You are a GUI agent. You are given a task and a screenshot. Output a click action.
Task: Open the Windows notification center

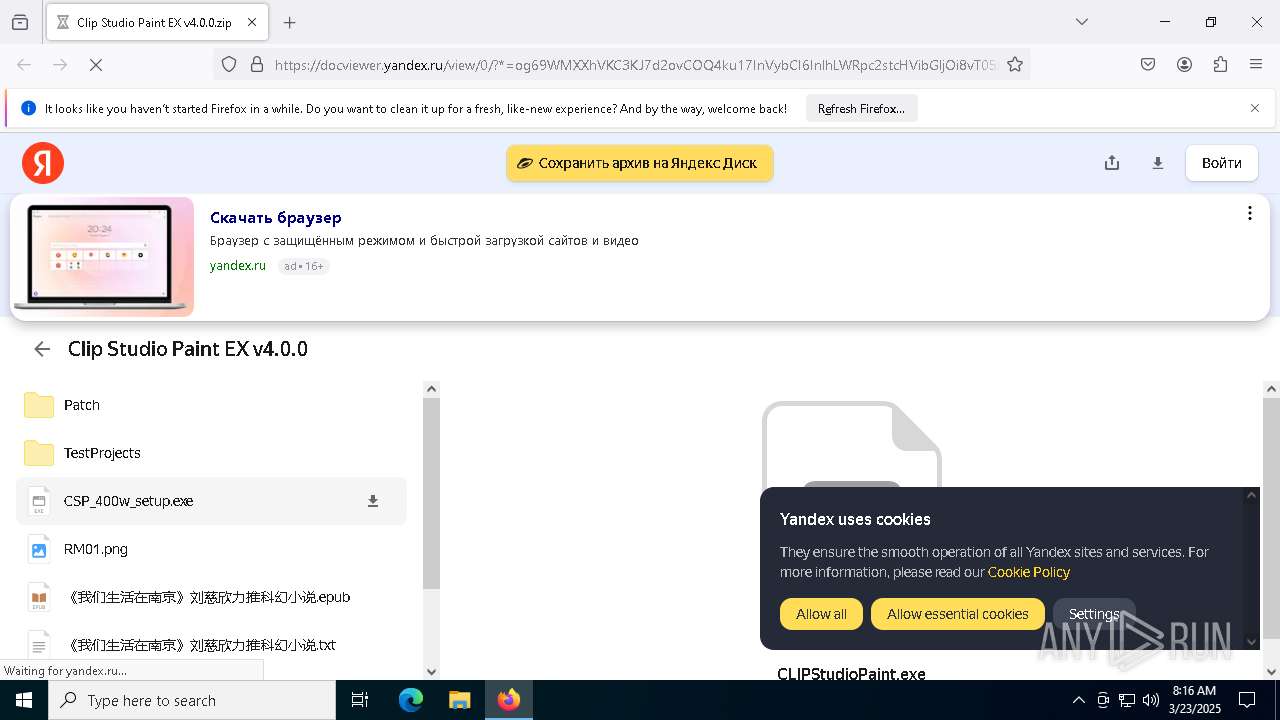tap(1247, 700)
